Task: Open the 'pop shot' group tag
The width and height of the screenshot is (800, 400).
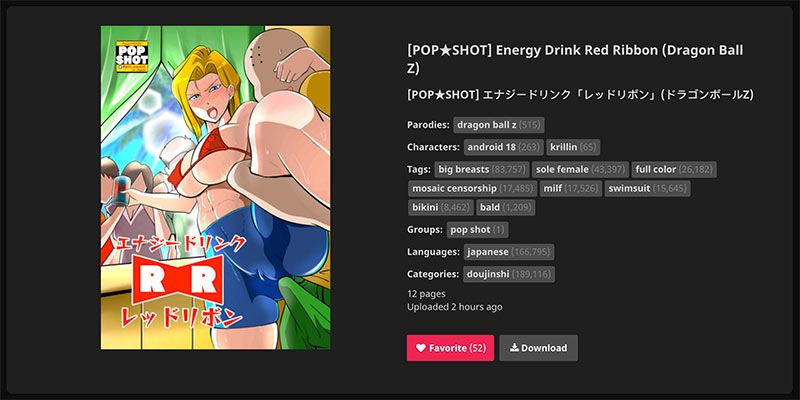Action: pos(478,230)
